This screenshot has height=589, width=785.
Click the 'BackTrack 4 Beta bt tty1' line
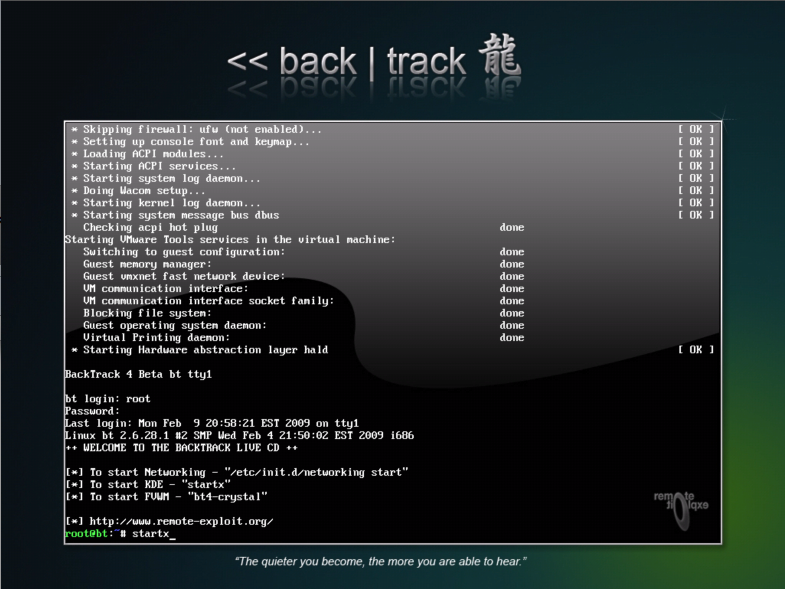(139, 375)
